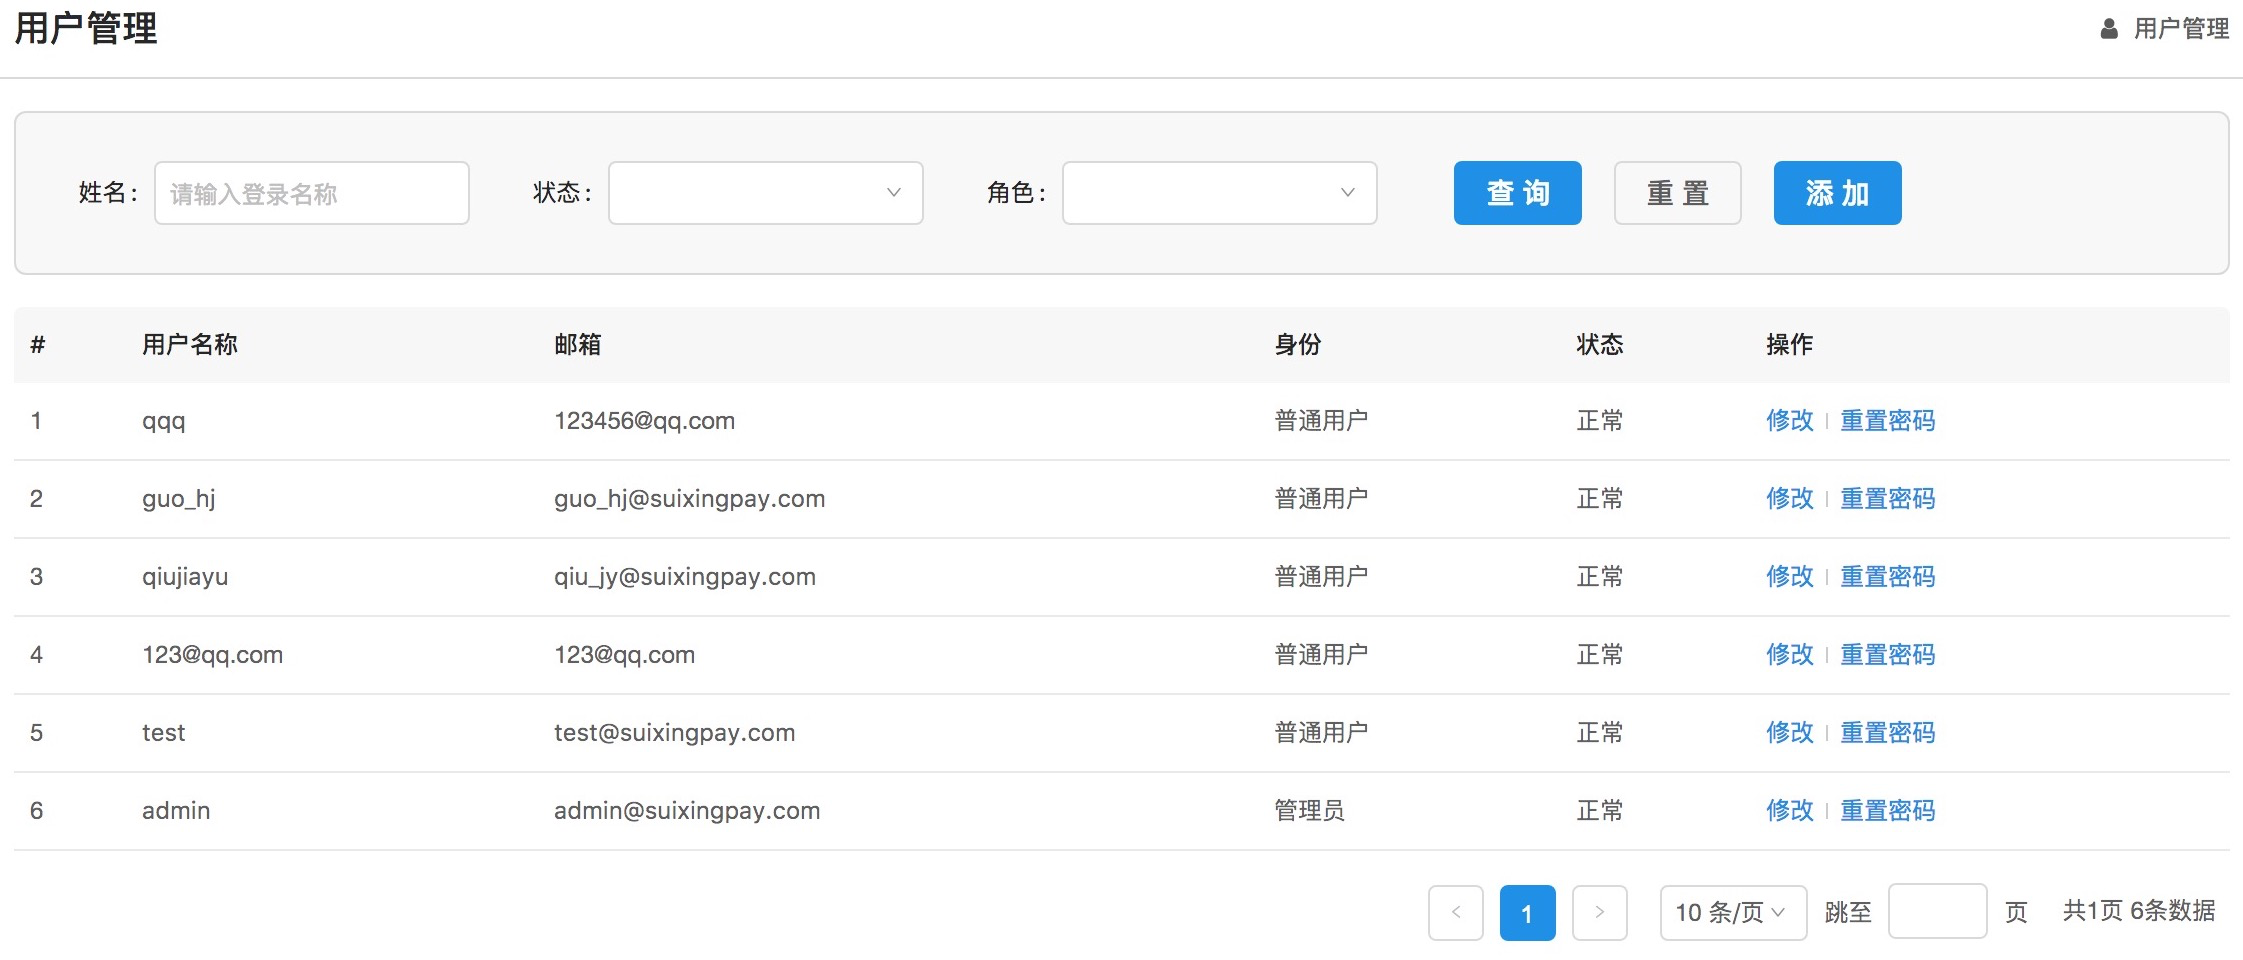Select page 1 in pagination

pyautogui.click(x=1528, y=913)
